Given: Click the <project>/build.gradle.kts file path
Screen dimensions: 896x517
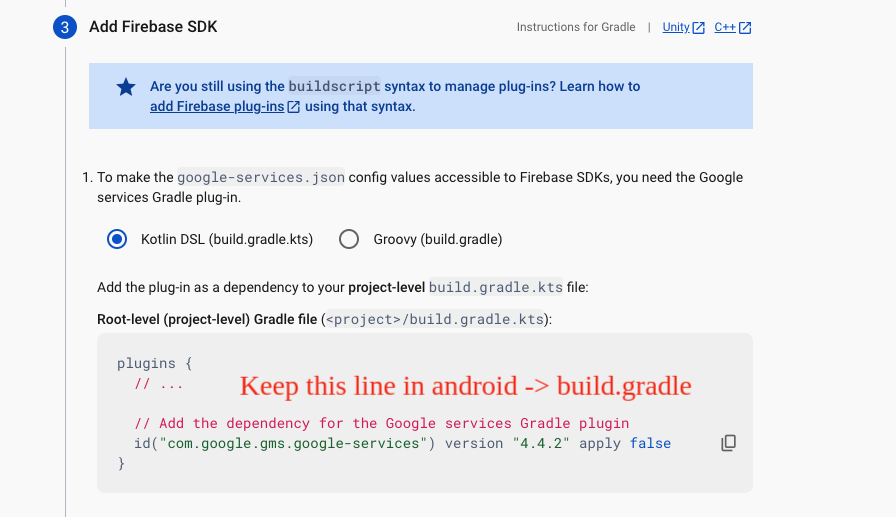Looking at the screenshot, I should pos(435,320).
